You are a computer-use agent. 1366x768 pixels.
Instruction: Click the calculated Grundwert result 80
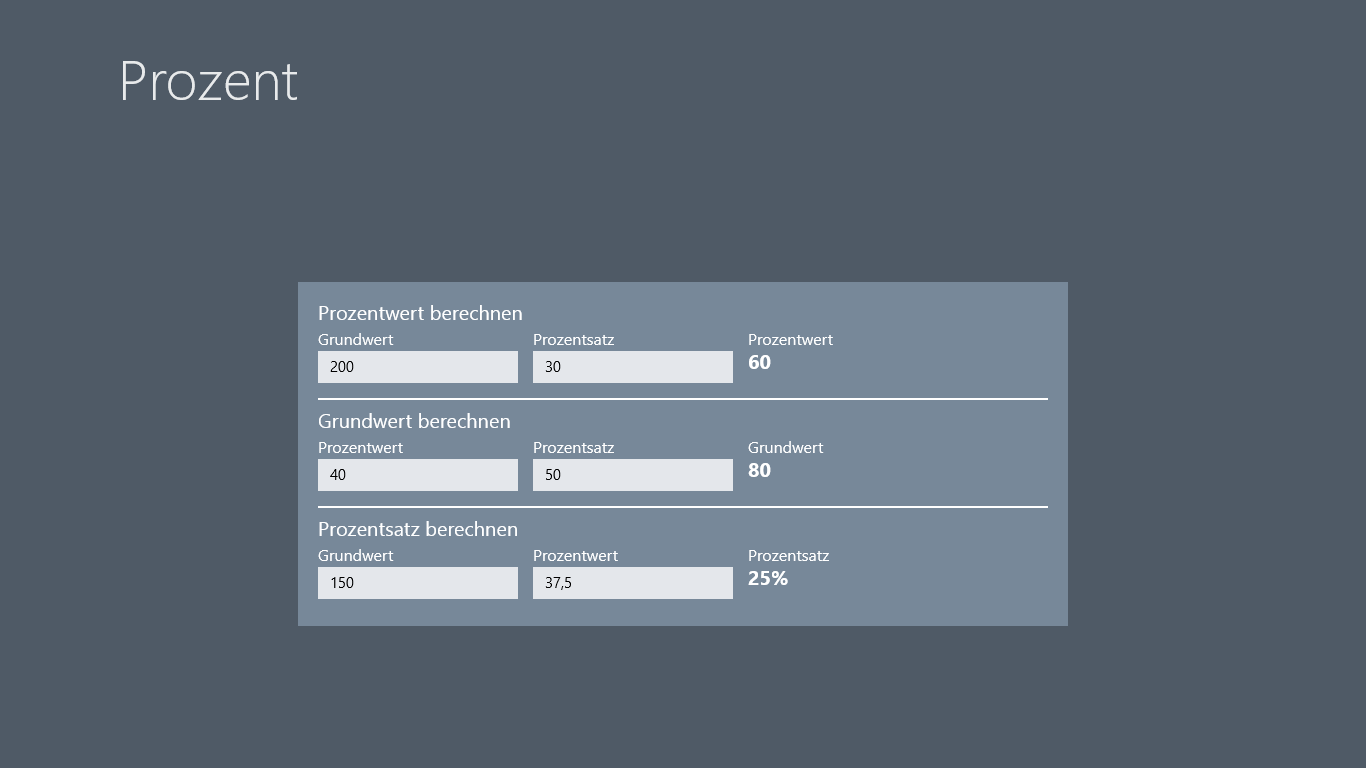click(x=760, y=471)
